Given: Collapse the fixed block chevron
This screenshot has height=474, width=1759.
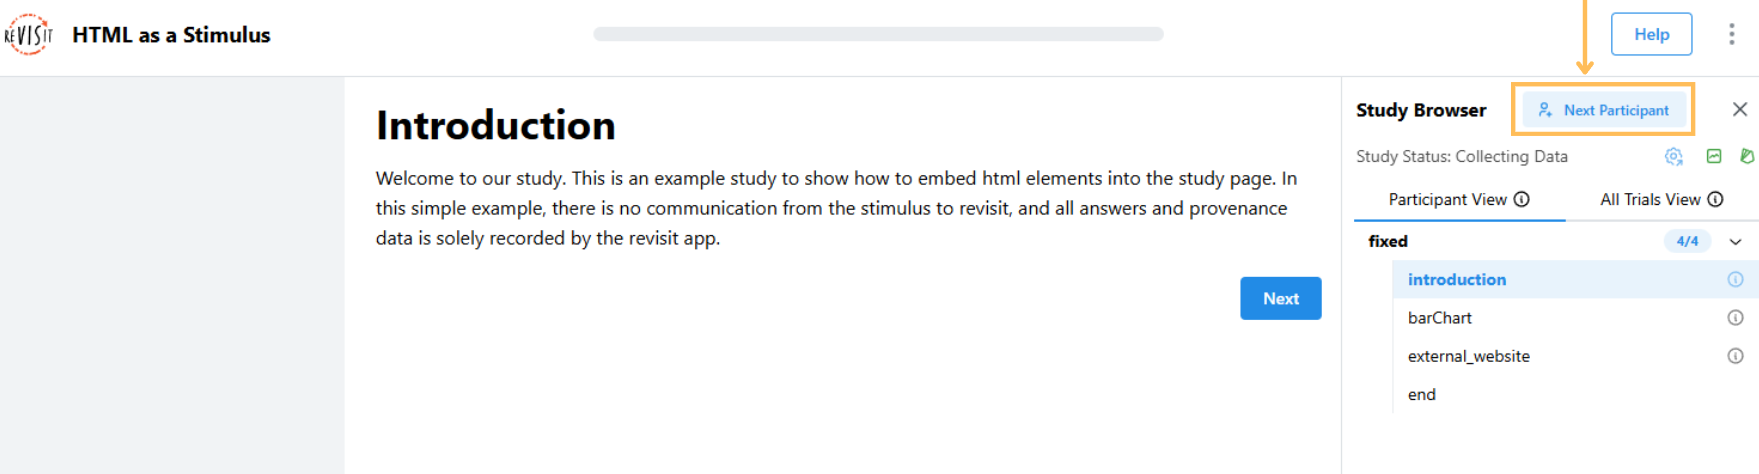Looking at the screenshot, I should (x=1736, y=241).
